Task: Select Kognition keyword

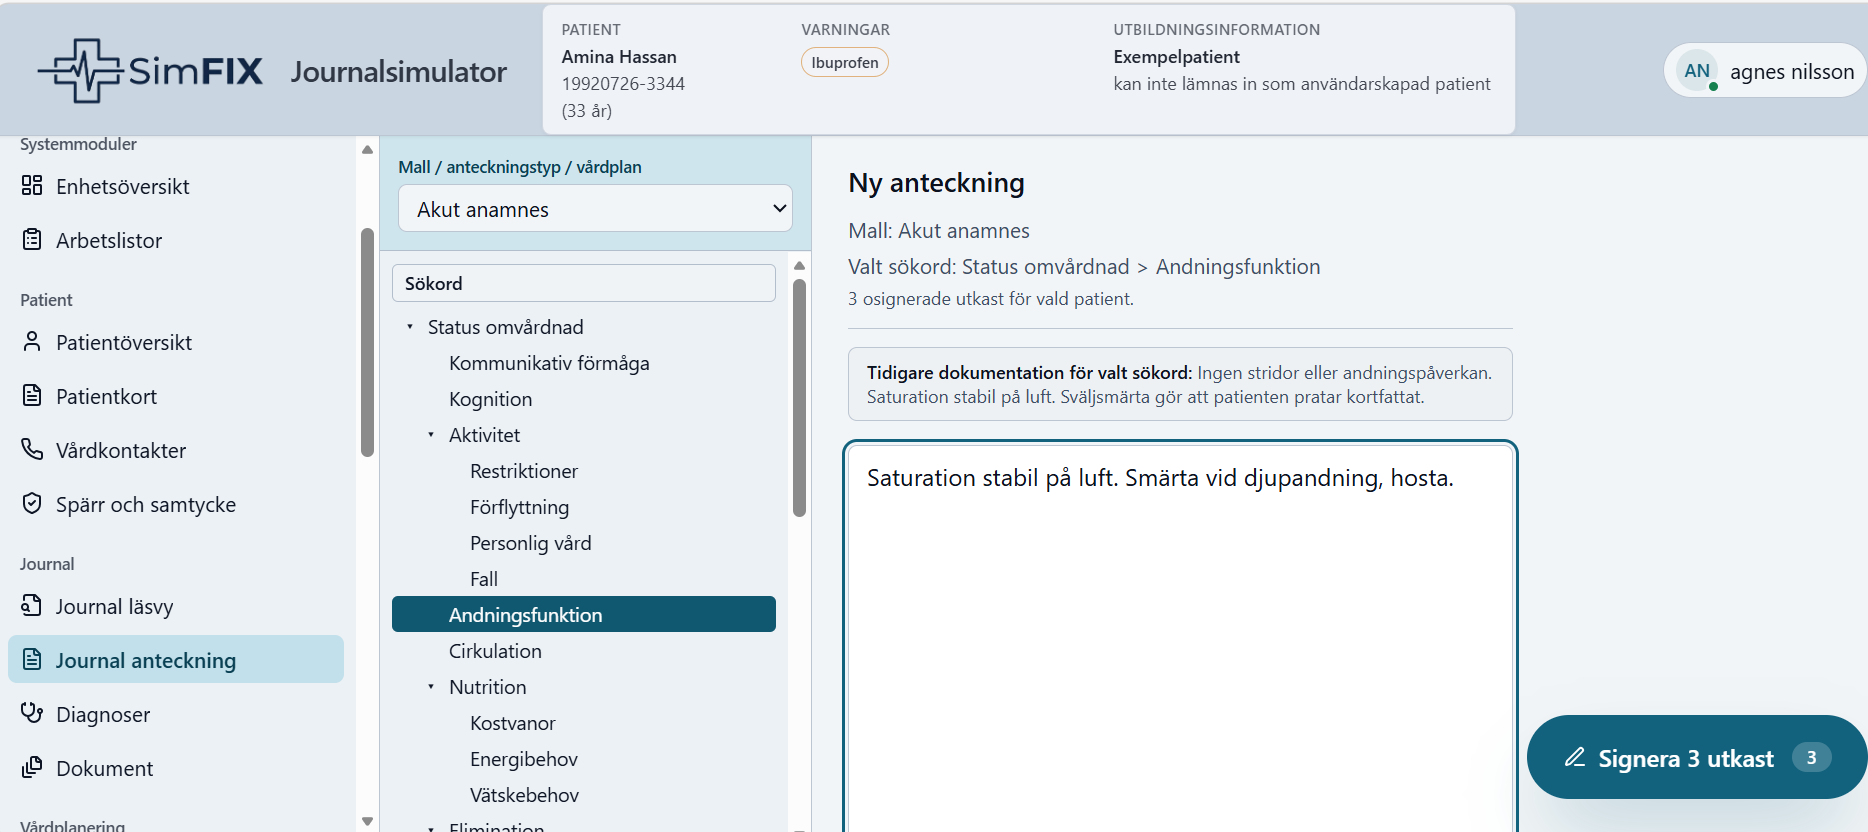Action: [490, 399]
